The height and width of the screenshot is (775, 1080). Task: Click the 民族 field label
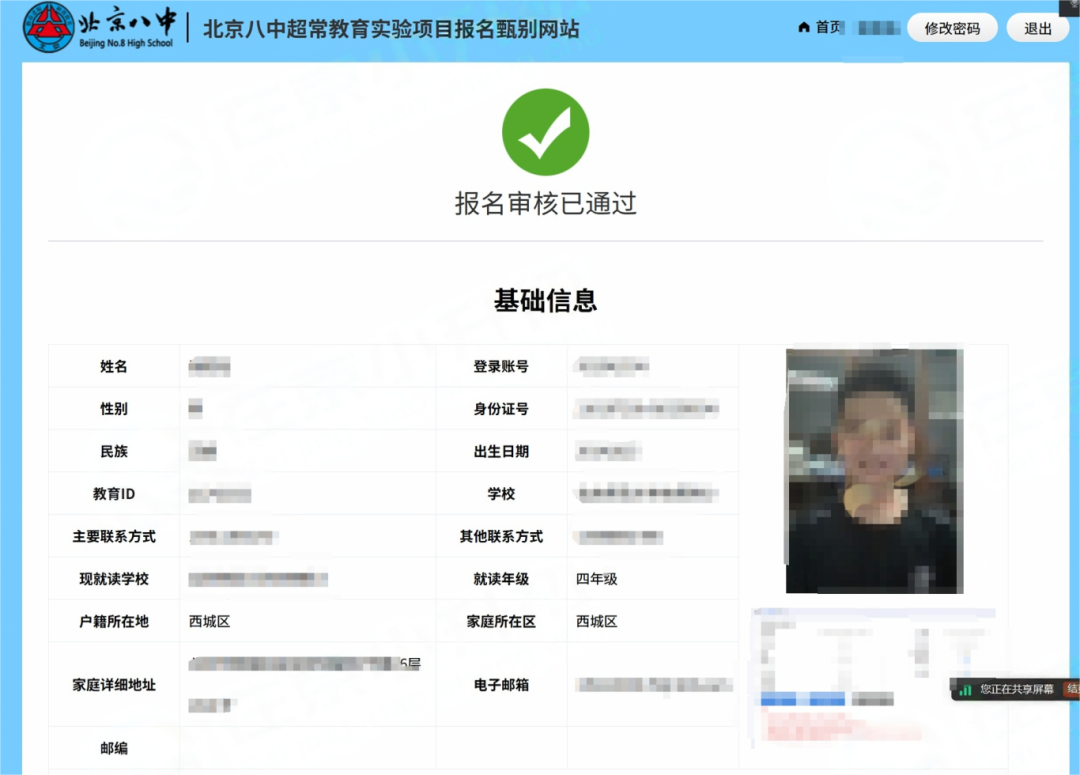[x=114, y=452]
